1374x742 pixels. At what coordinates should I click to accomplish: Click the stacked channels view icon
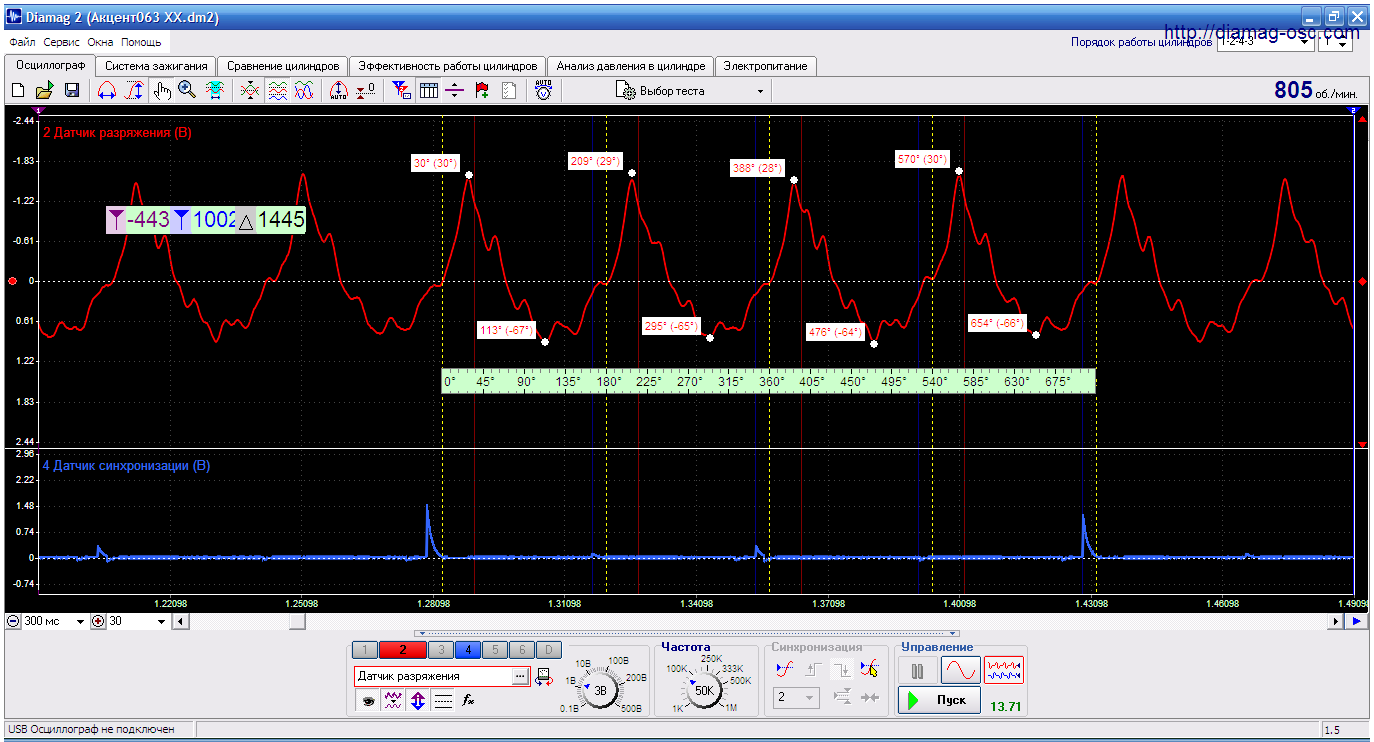[278, 91]
